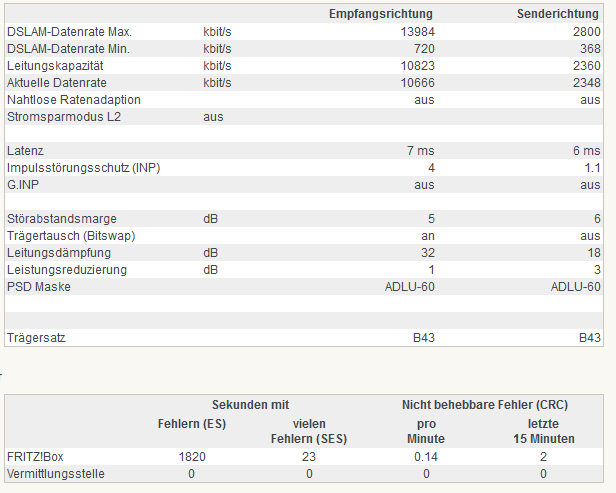
Task: Click the Leistungsreduzierung row label
Action: (x=67, y=270)
